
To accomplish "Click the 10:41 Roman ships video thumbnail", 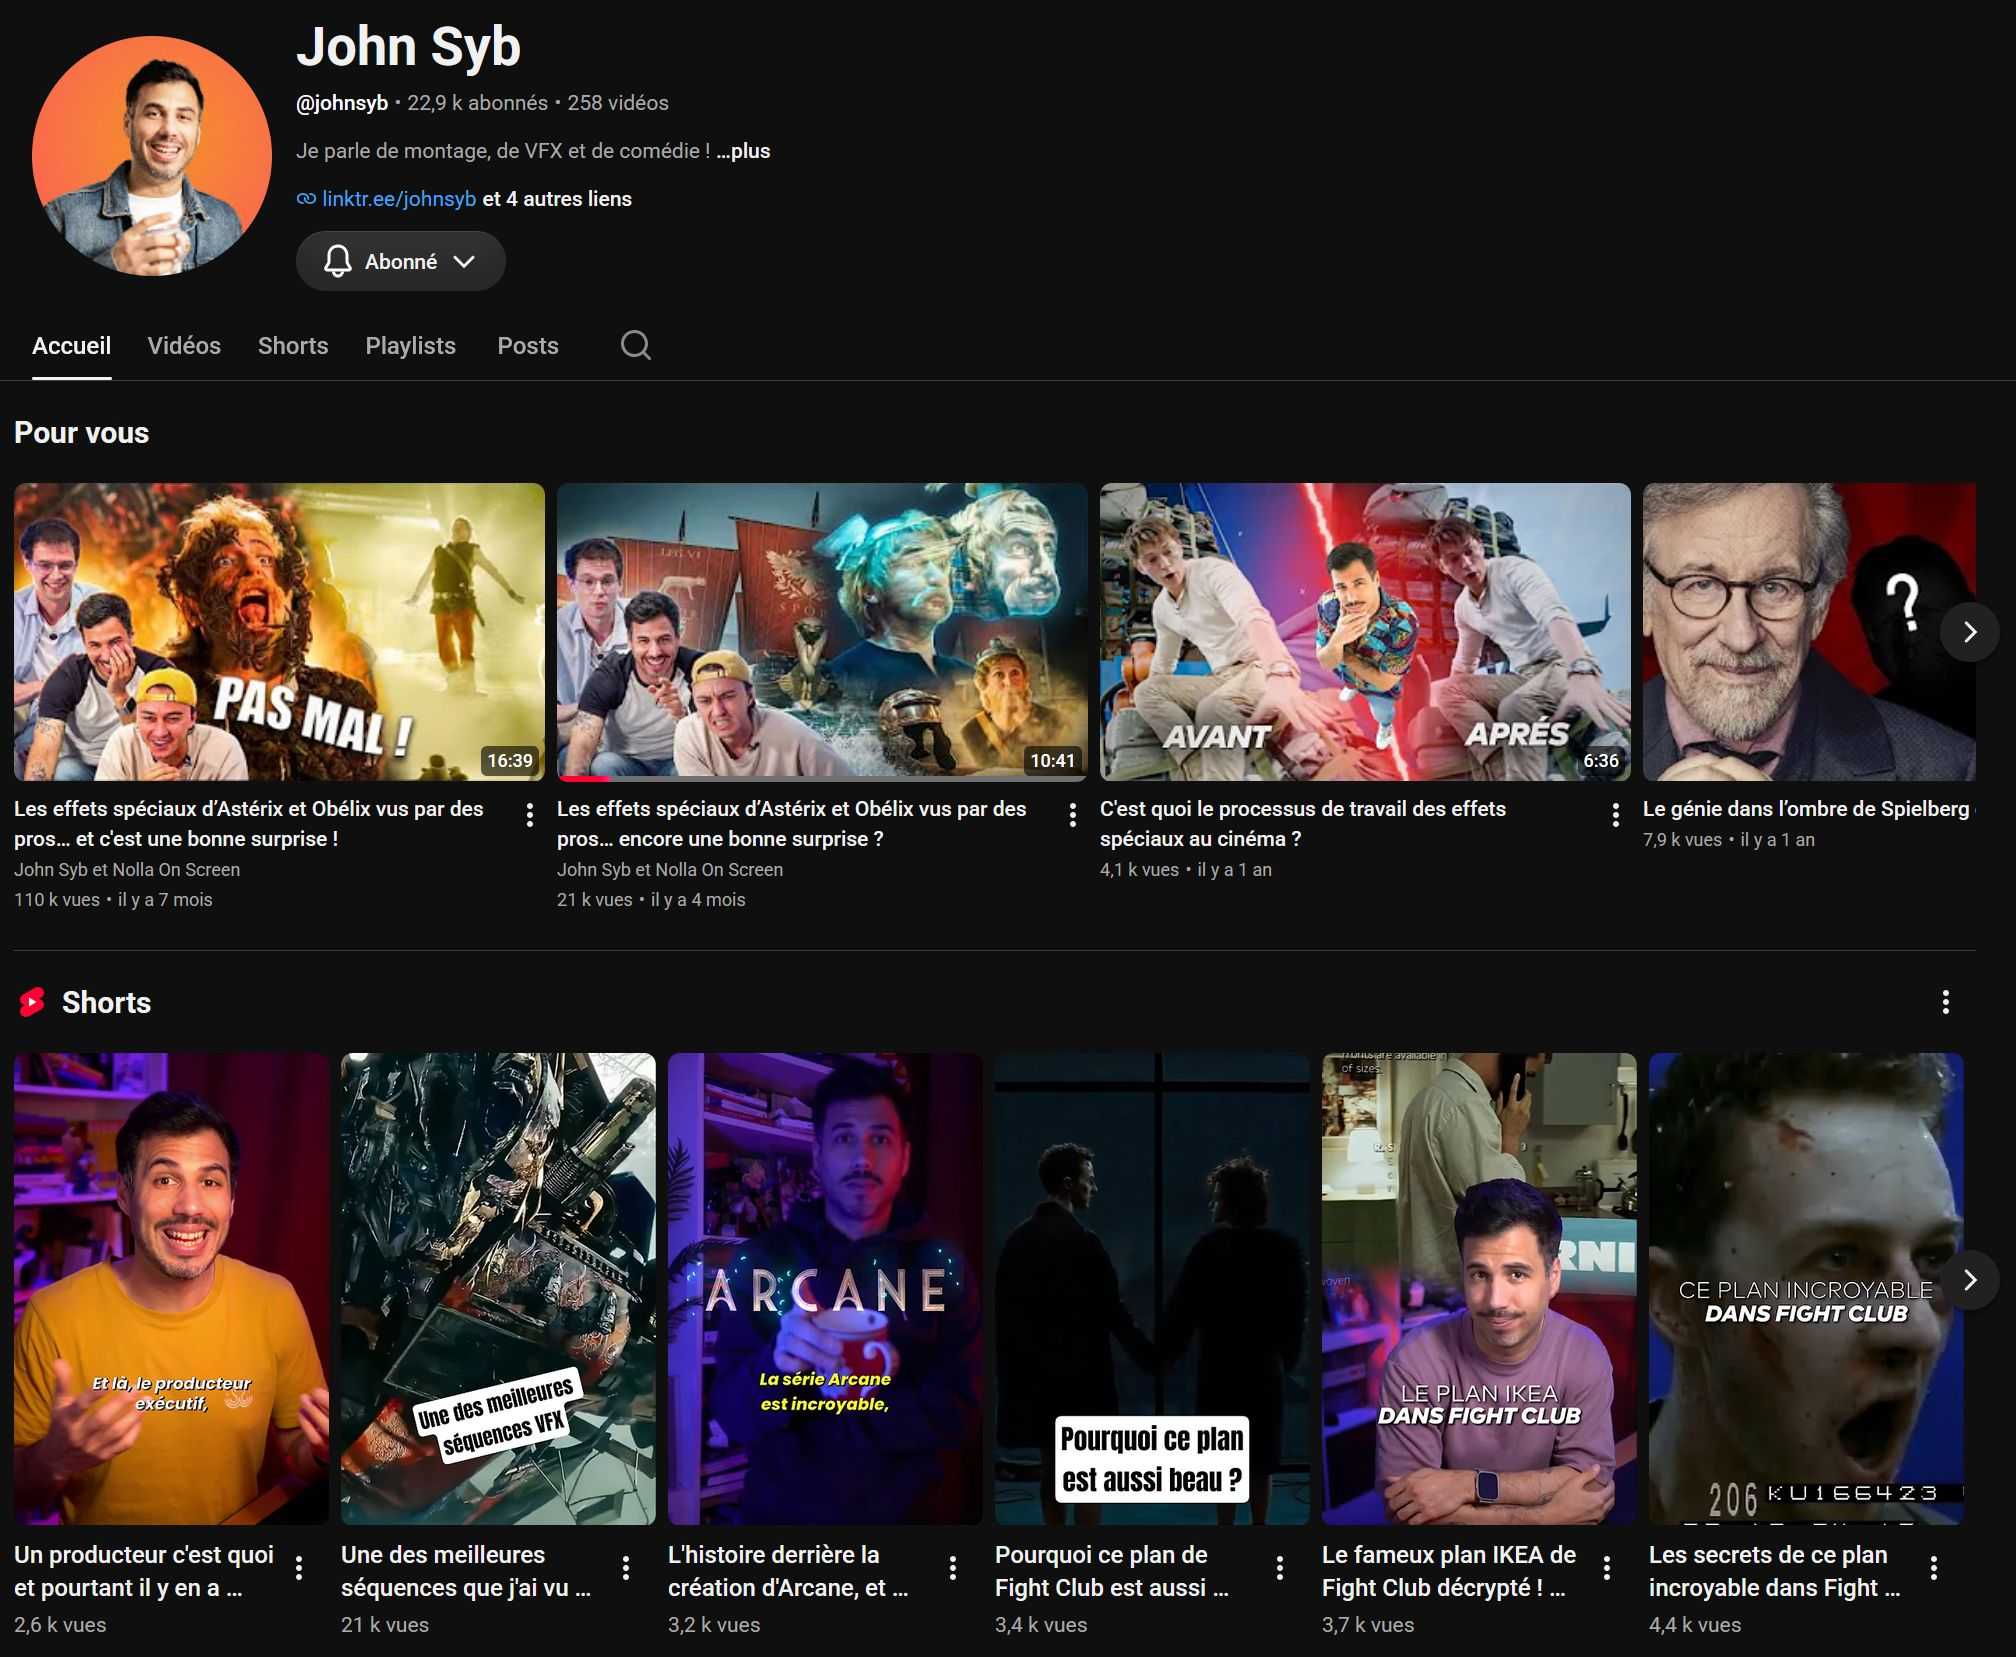I will pos(822,632).
